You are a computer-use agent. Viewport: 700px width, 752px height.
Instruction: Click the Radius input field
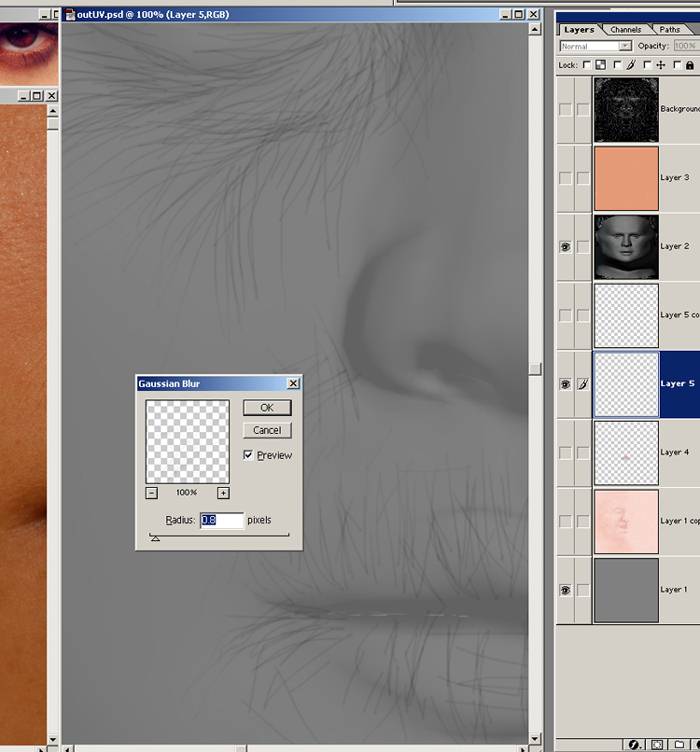[221, 520]
